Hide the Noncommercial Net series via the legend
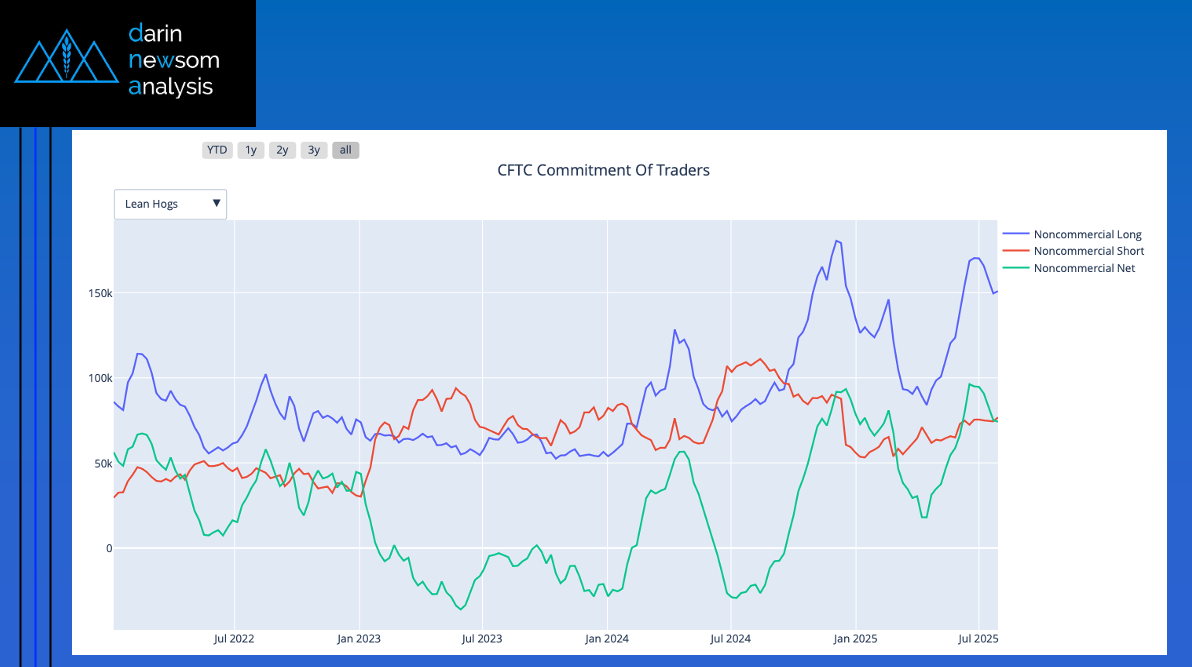 pyautogui.click(x=1084, y=268)
